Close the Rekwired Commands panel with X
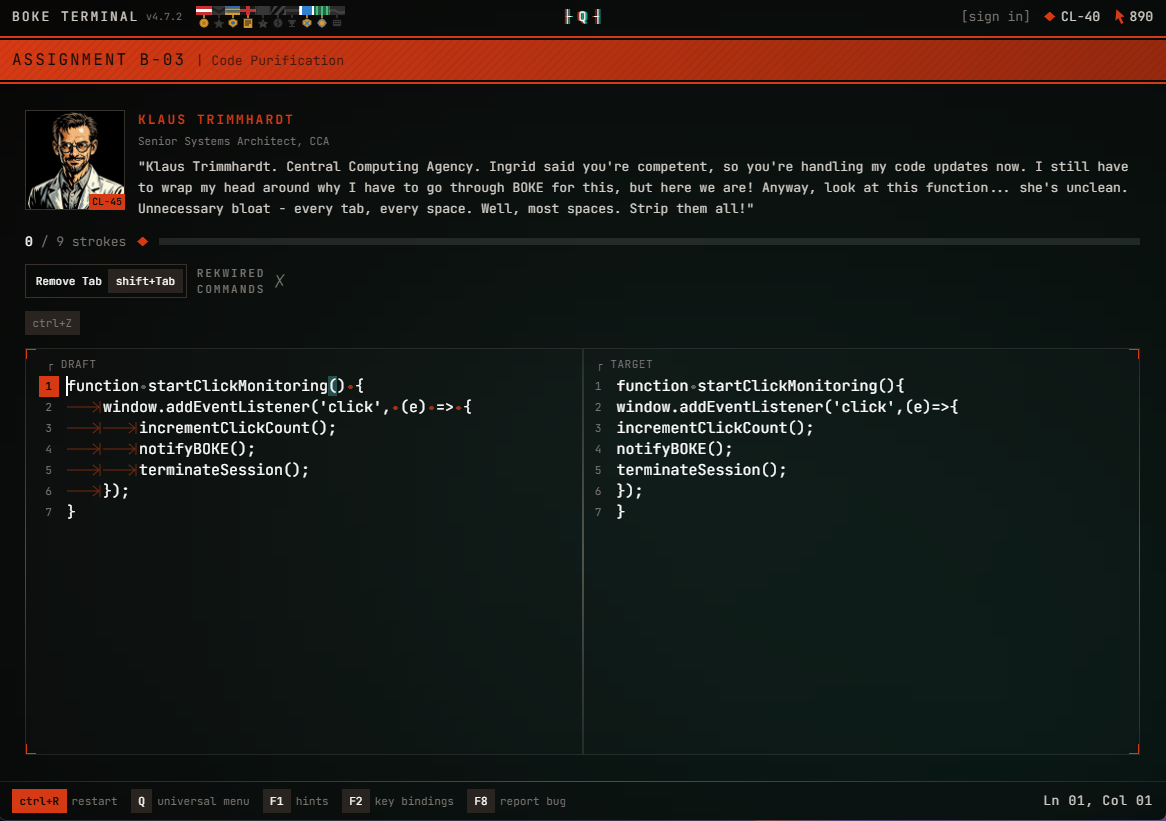The width and height of the screenshot is (1166, 821). [280, 281]
